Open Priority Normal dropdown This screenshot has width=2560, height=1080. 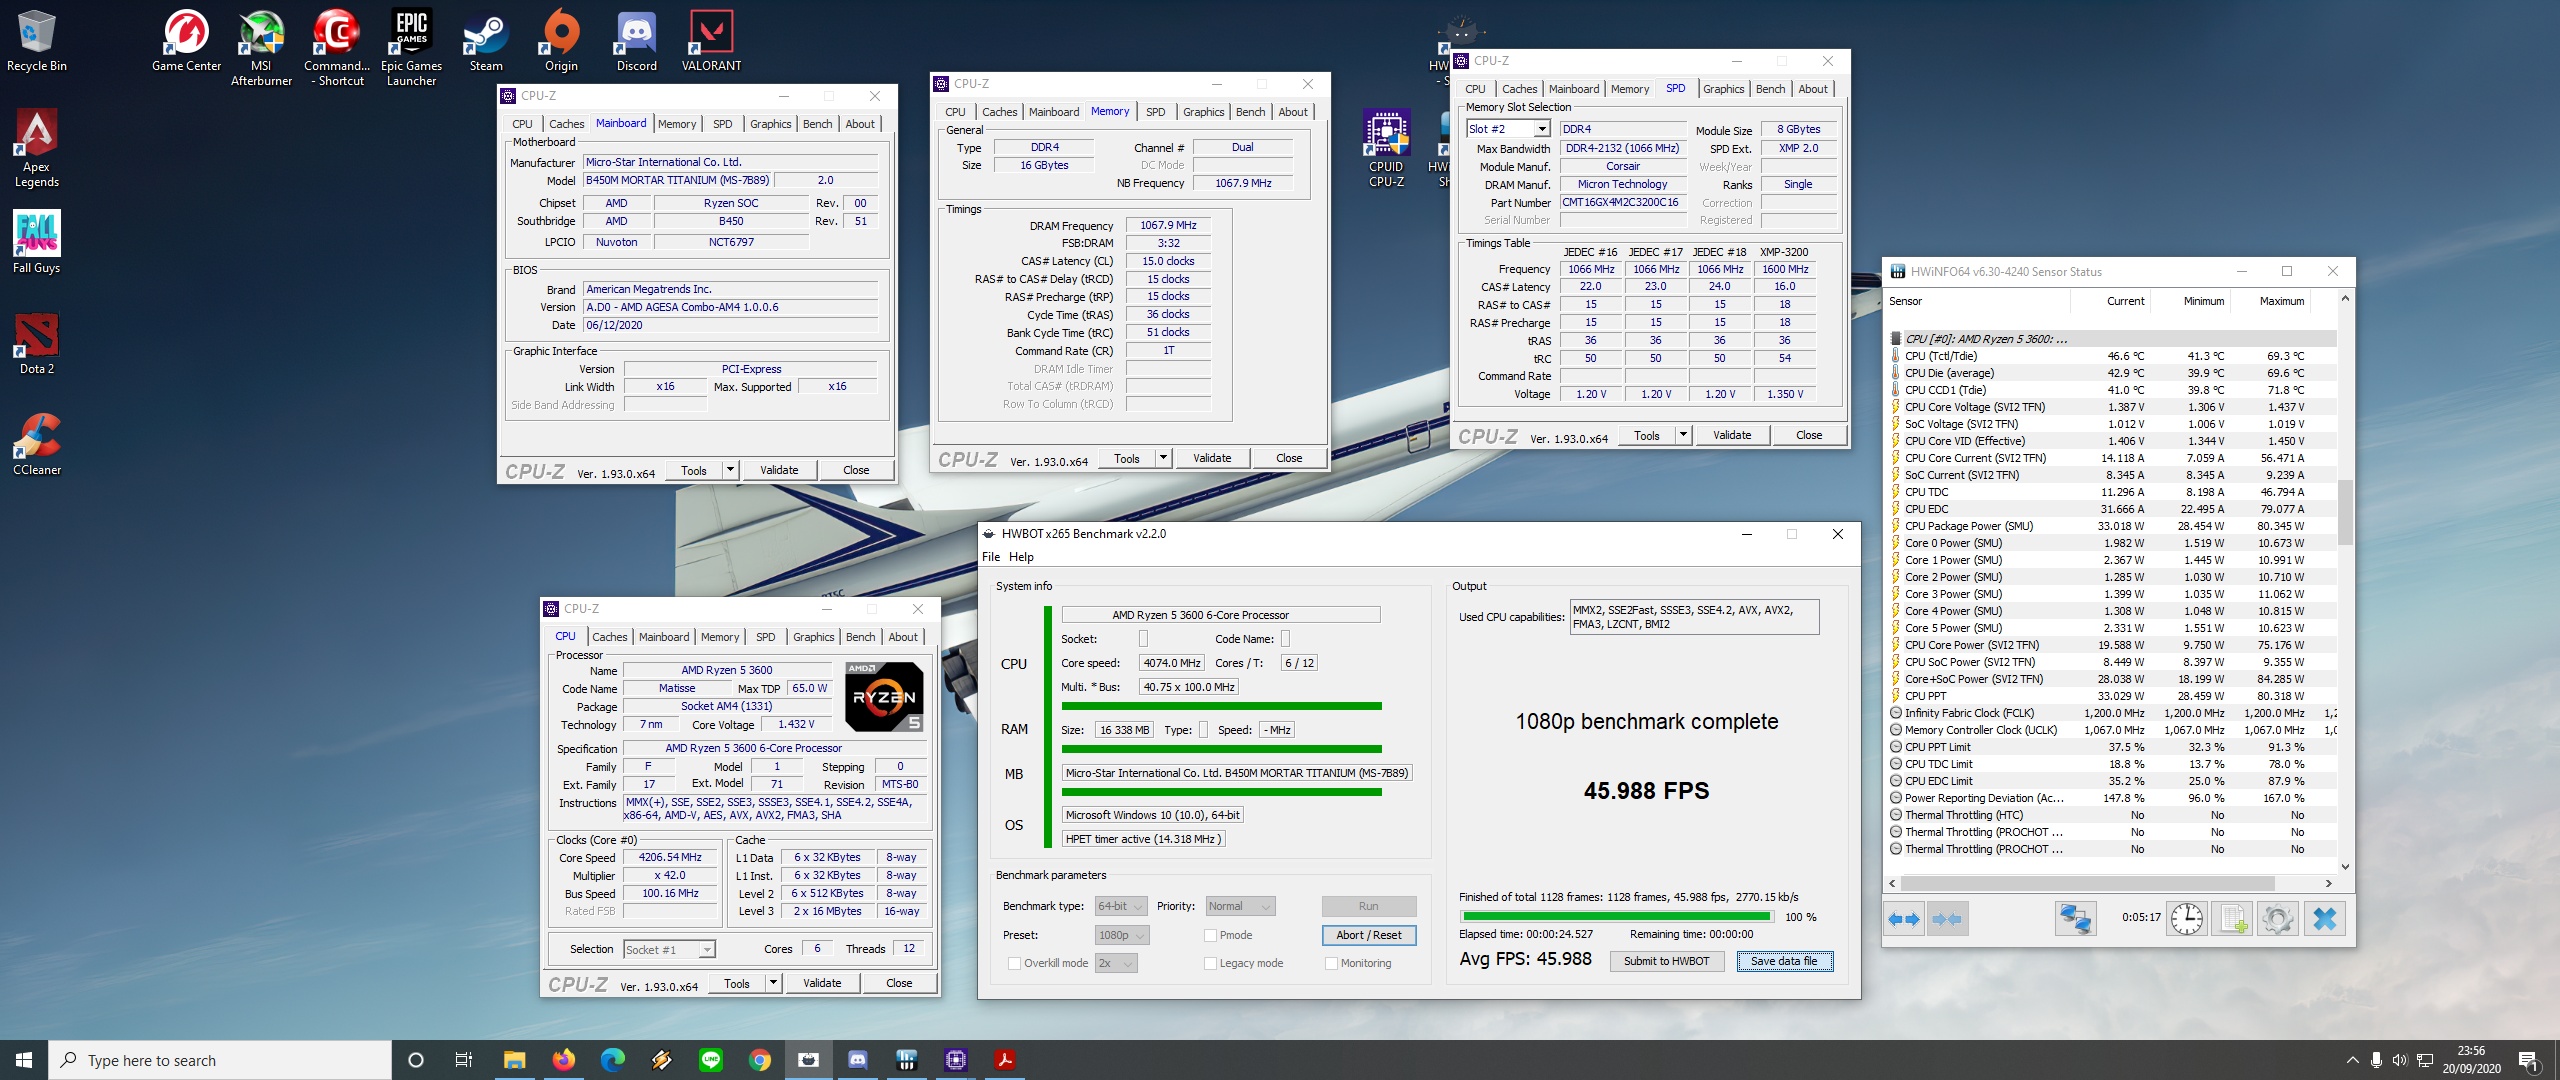(1240, 906)
